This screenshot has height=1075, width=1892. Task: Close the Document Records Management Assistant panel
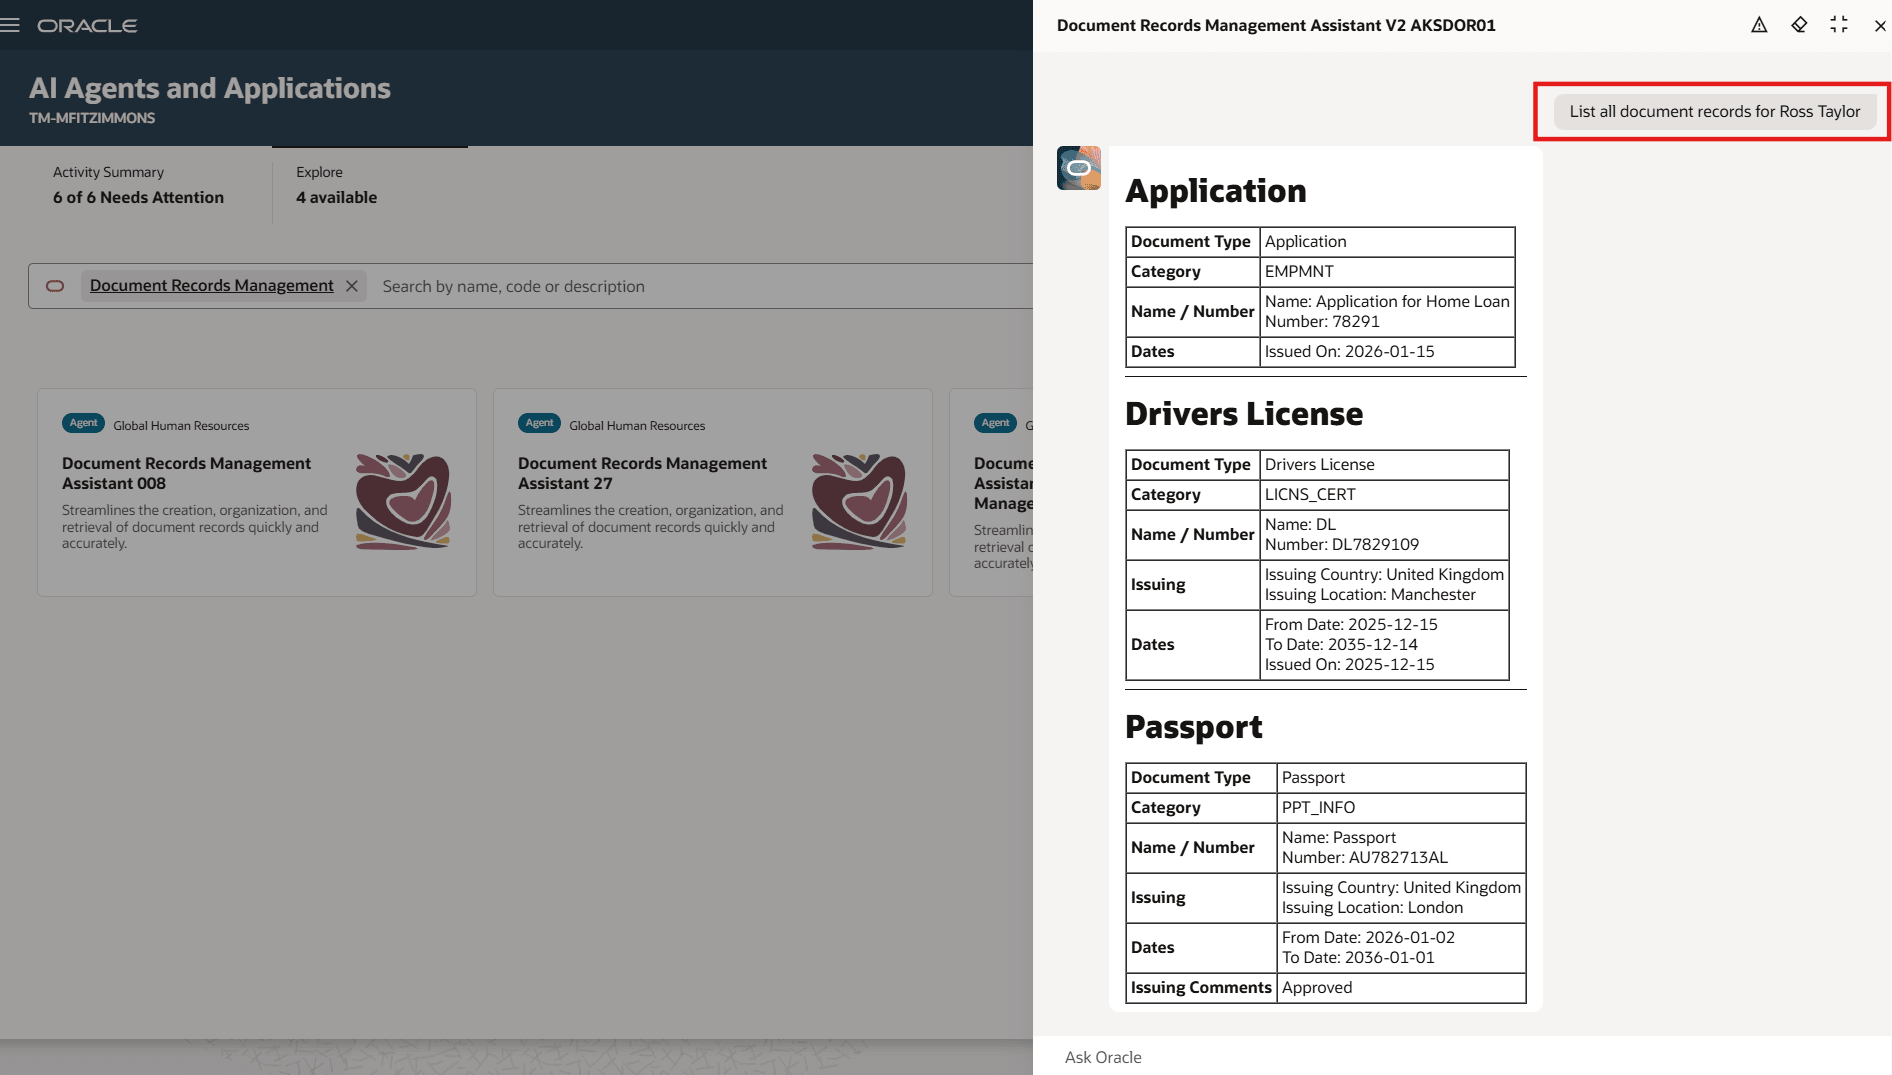coord(1880,25)
